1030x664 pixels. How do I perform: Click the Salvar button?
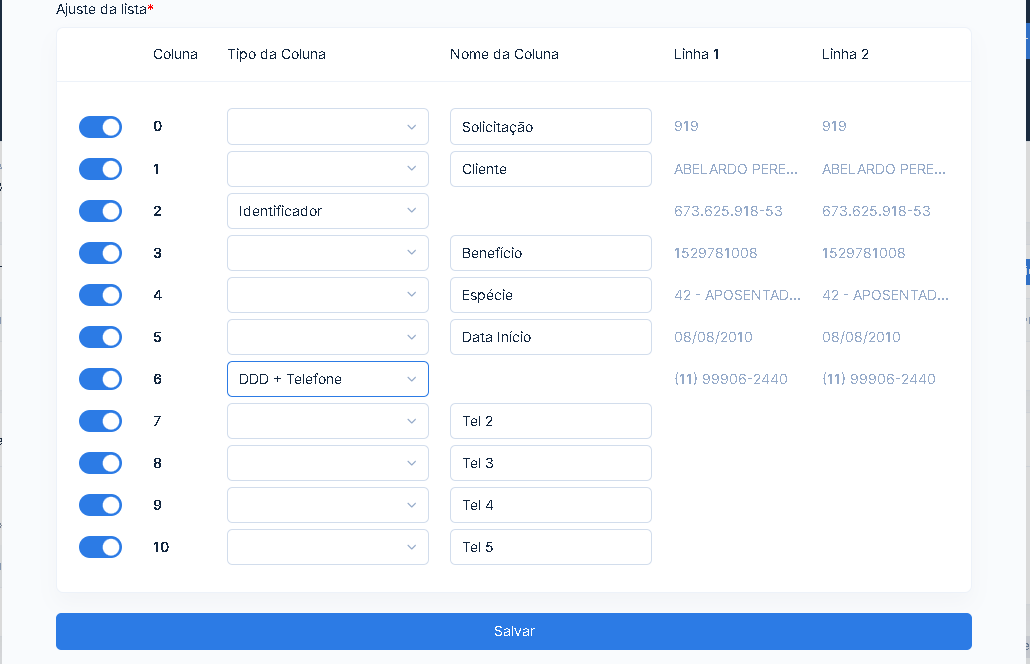point(514,631)
